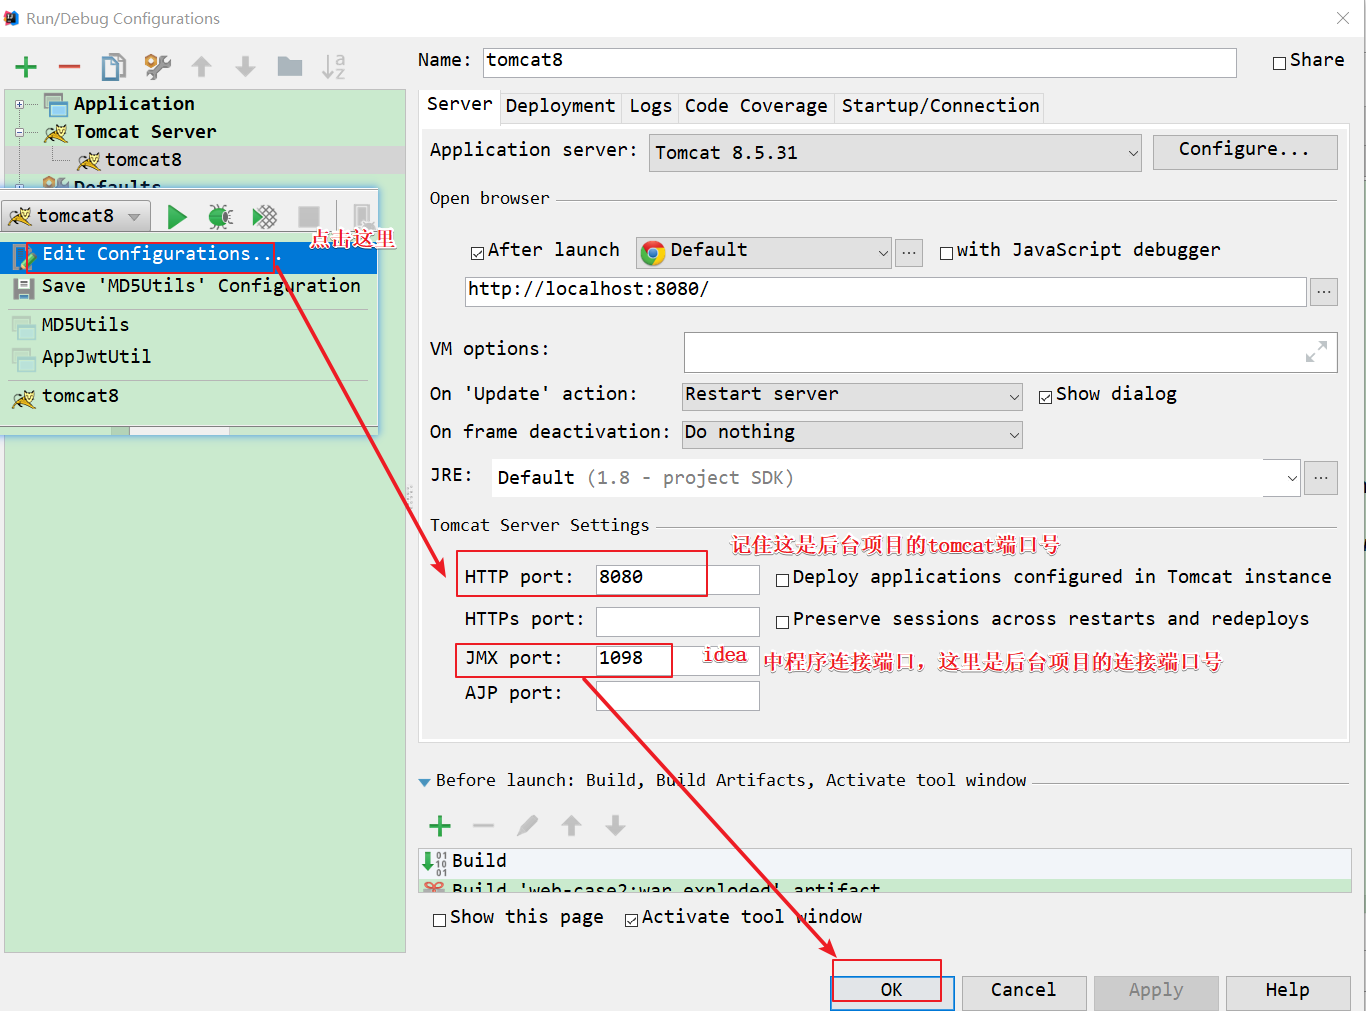Start debugging with the green bug icon
Image resolution: width=1366 pixels, height=1011 pixels.
(220, 216)
